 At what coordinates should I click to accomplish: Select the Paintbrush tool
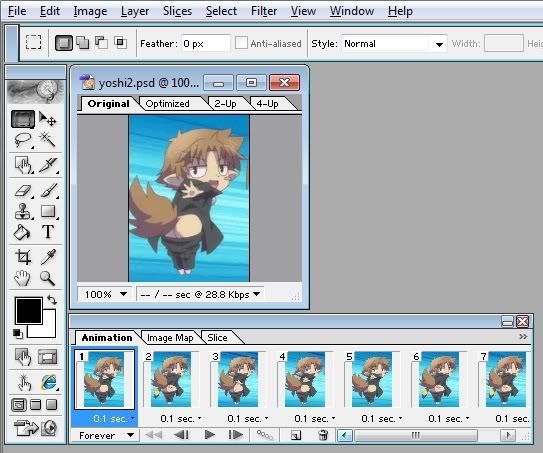click(x=49, y=190)
